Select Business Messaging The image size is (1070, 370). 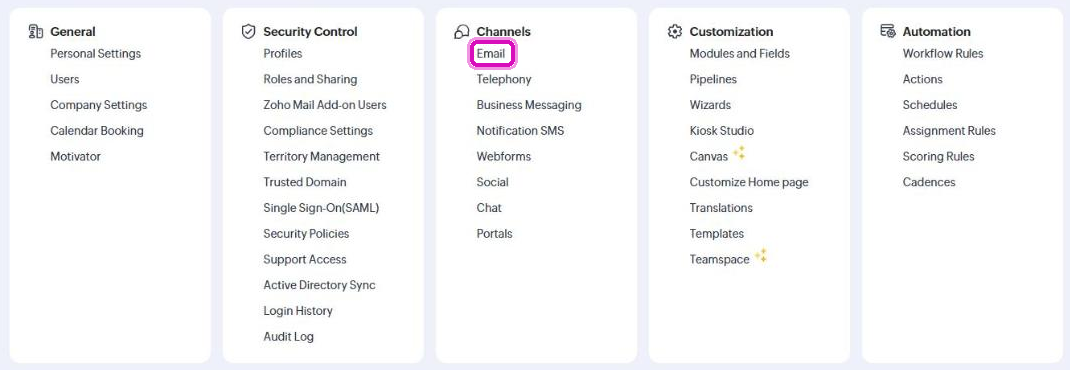click(529, 105)
